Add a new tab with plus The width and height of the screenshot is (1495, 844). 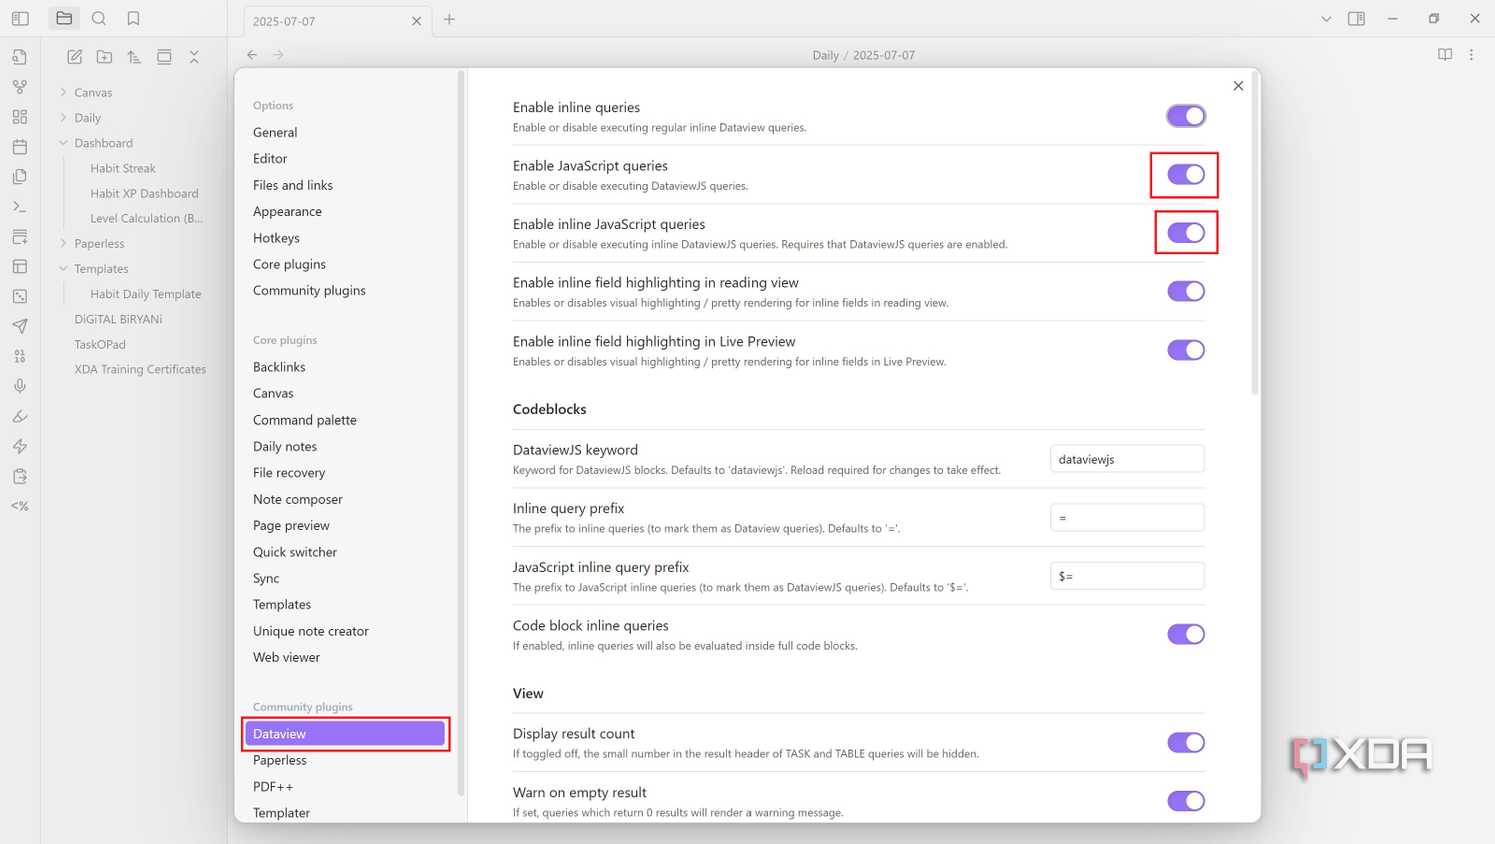click(449, 19)
